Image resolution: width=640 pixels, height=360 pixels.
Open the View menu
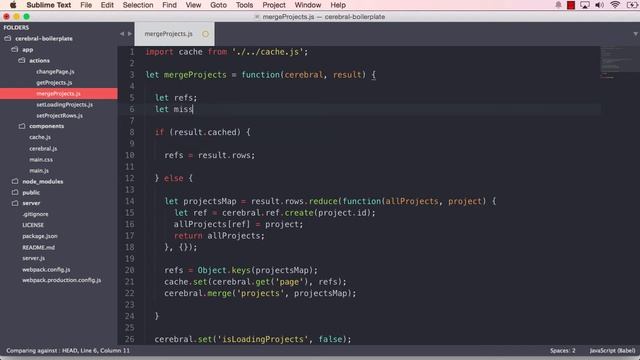tap(193, 5)
